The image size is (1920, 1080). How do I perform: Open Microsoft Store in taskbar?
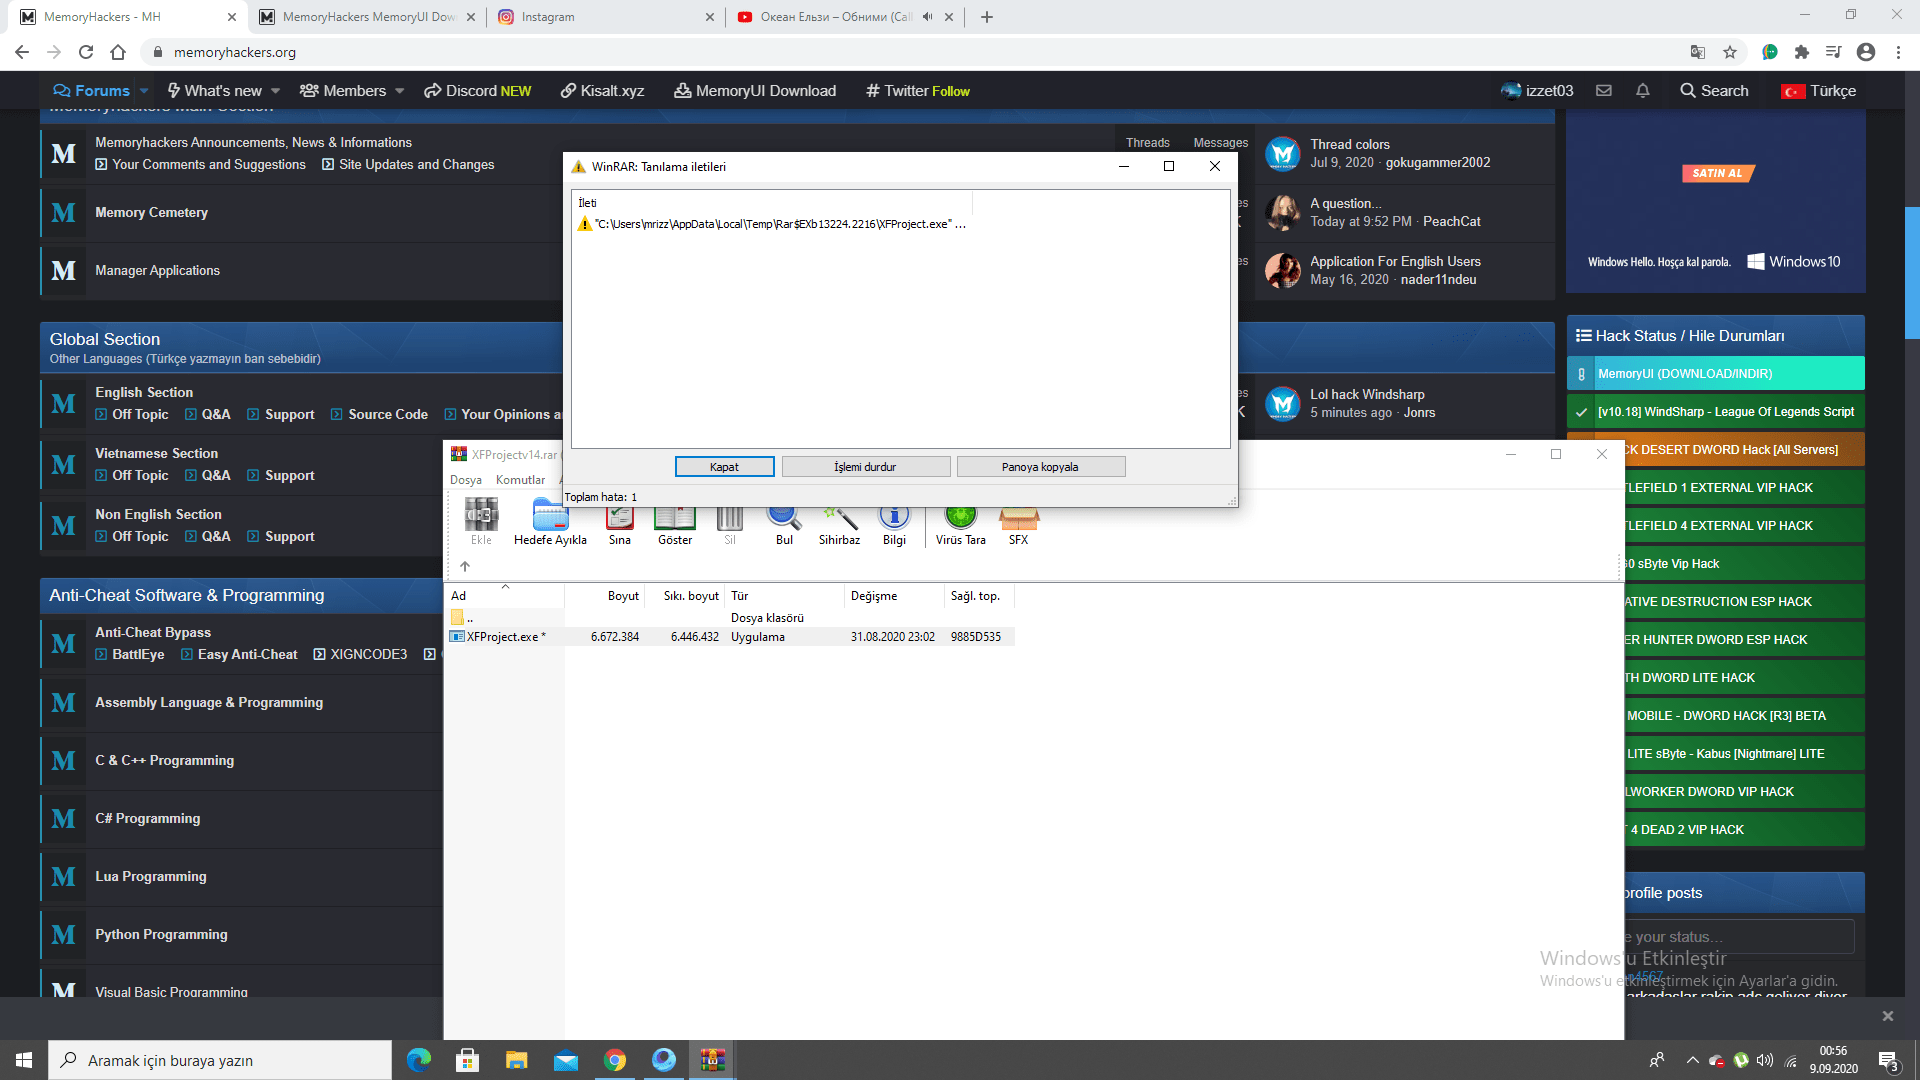(x=467, y=1060)
